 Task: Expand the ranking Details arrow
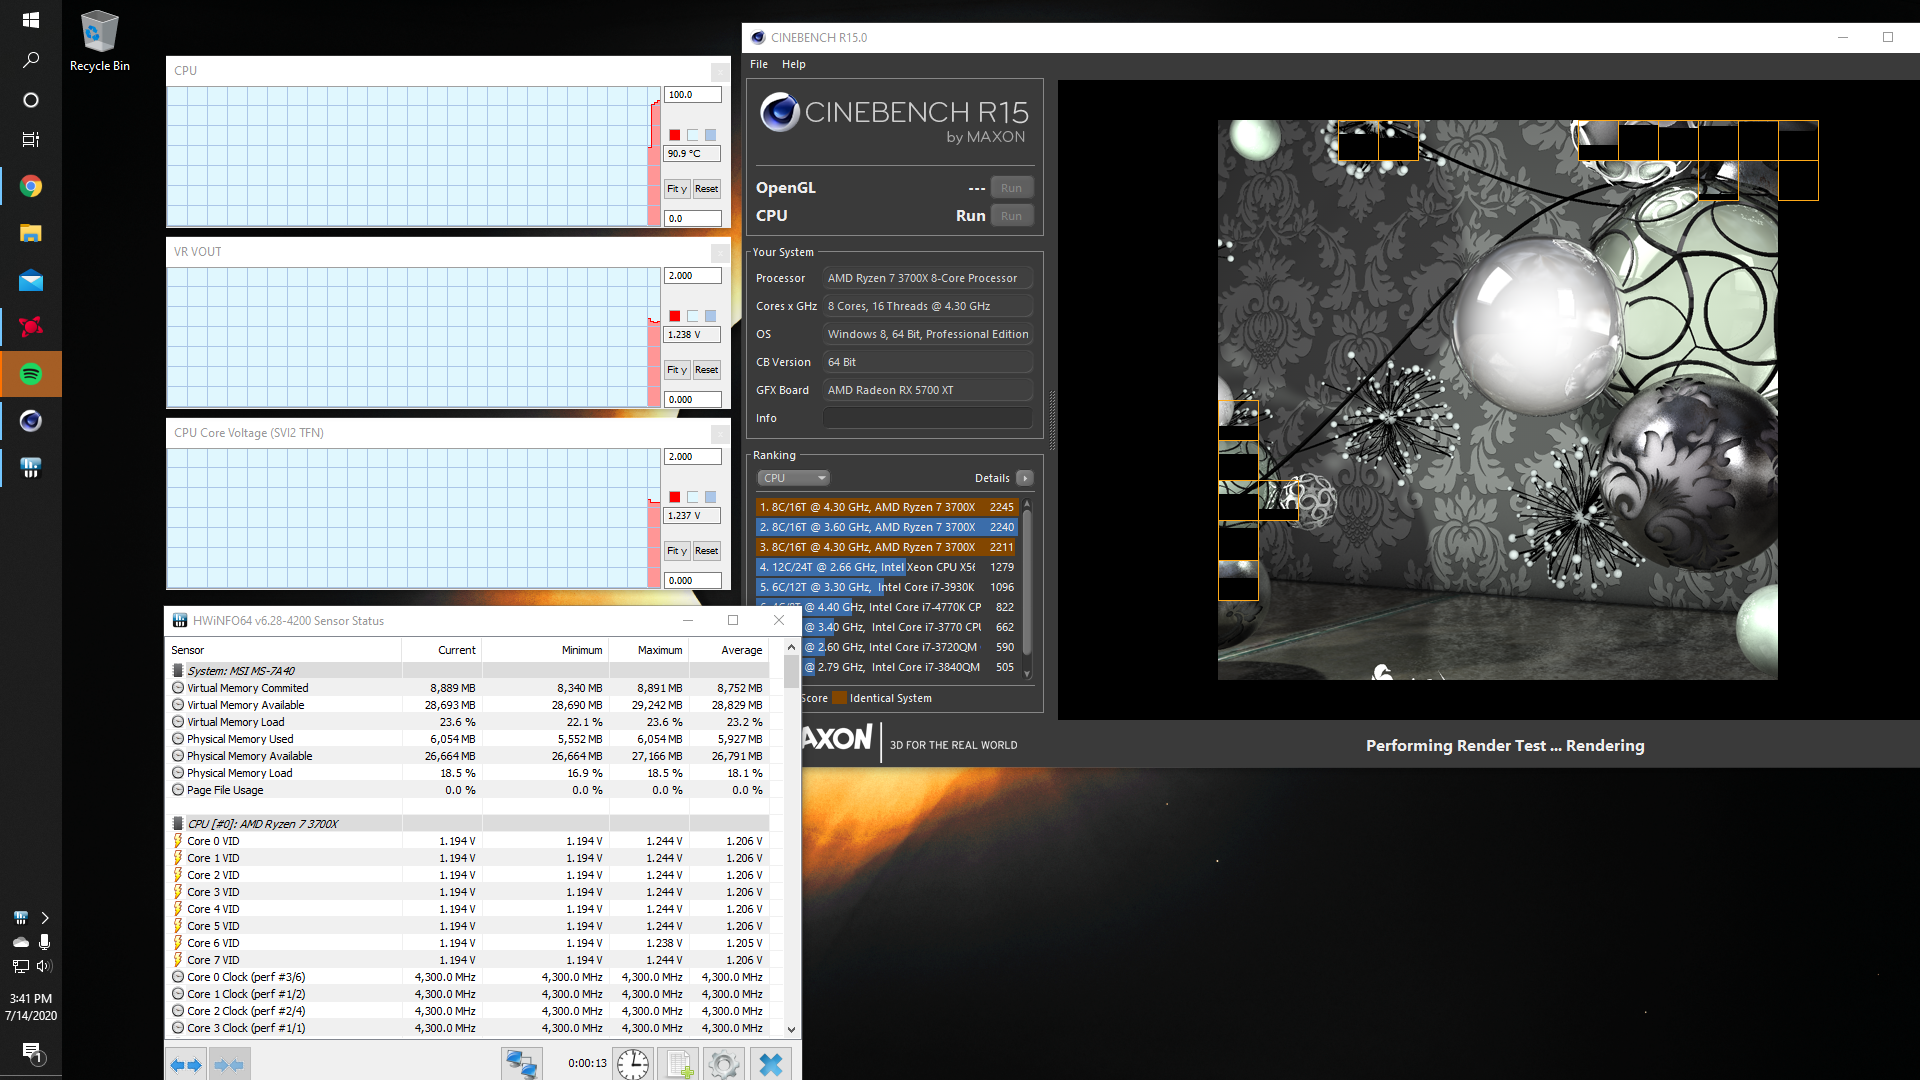point(1024,478)
